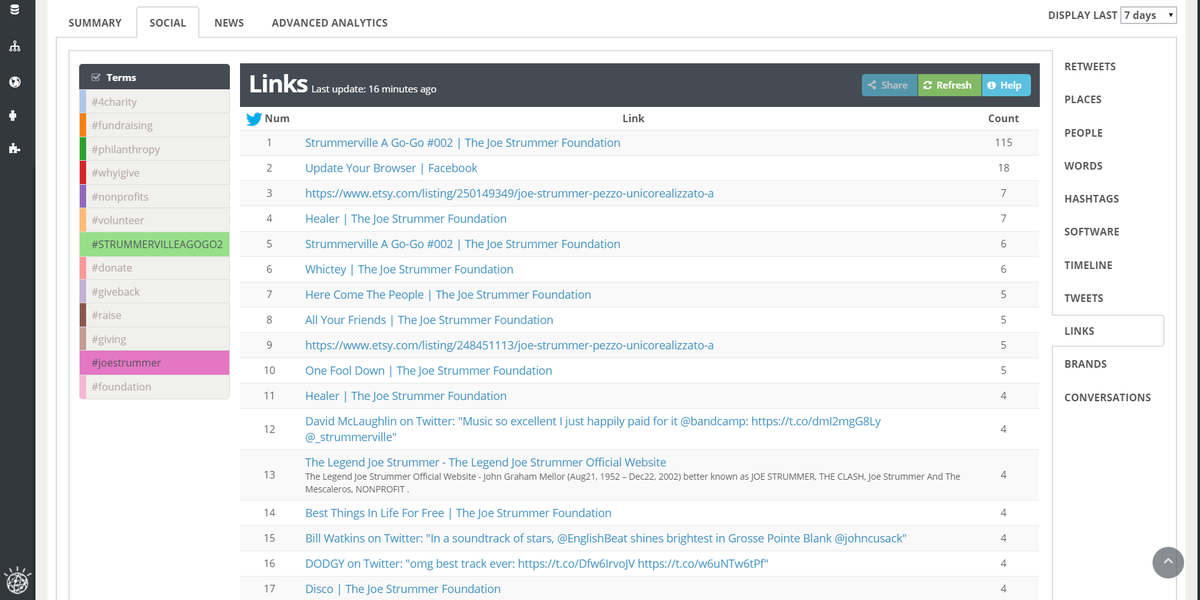The width and height of the screenshot is (1200, 600).
Task: Click the tan color strip beside #giving
Action: [83, 339]
